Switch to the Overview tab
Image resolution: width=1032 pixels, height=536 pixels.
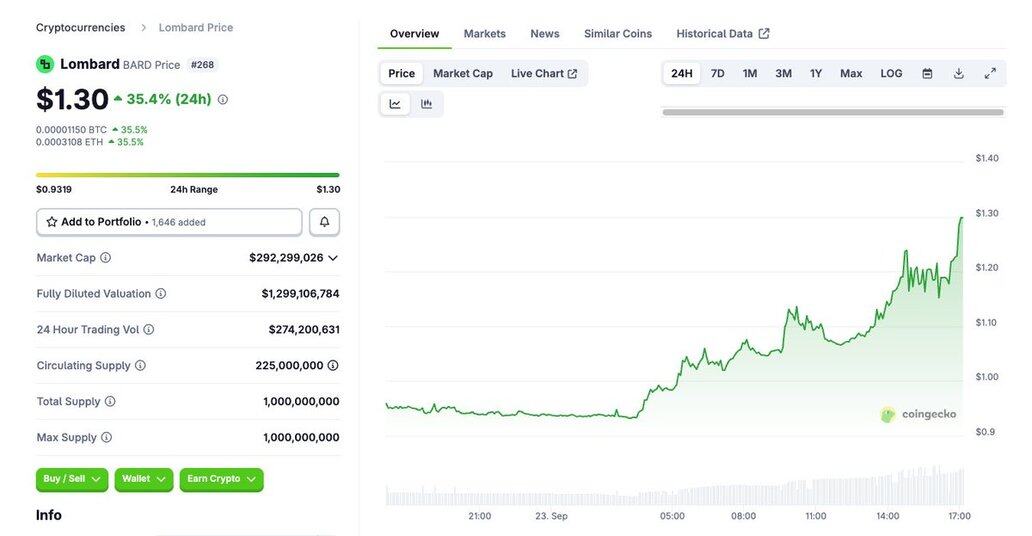(x=414, y=34)
